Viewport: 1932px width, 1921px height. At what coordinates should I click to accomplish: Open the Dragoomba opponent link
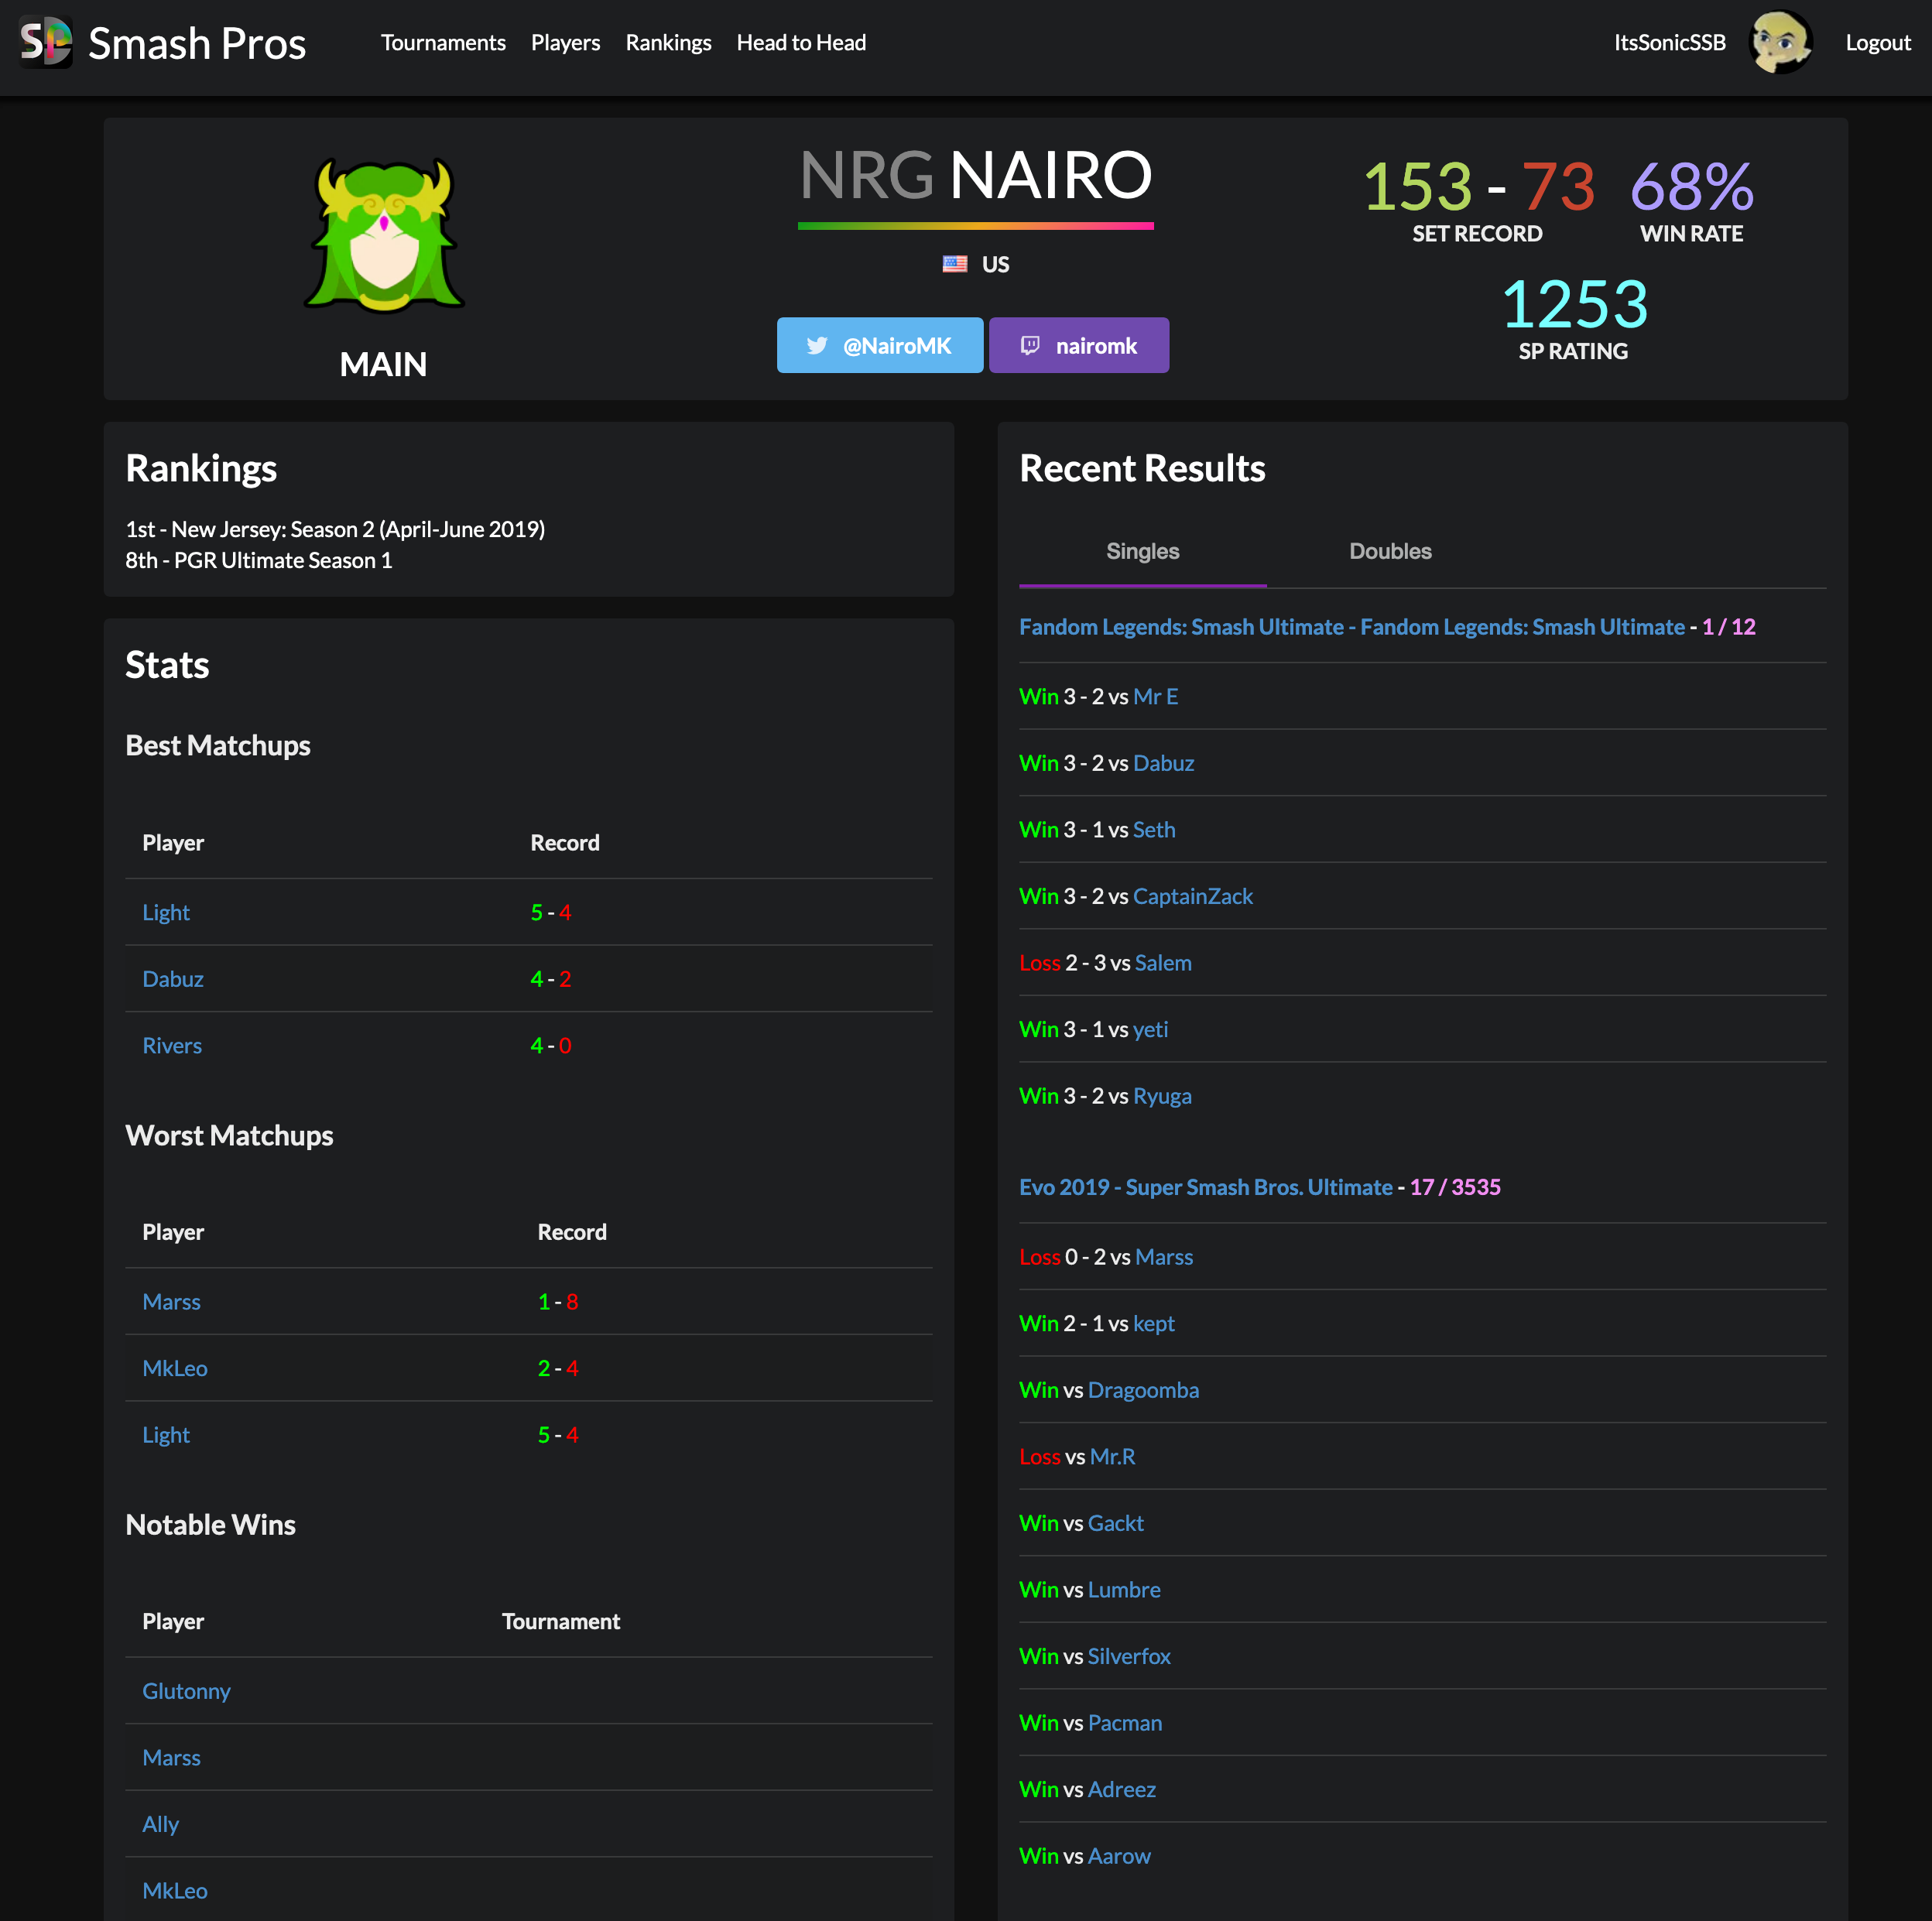pyautogui.click(x=1144, y=1390)
